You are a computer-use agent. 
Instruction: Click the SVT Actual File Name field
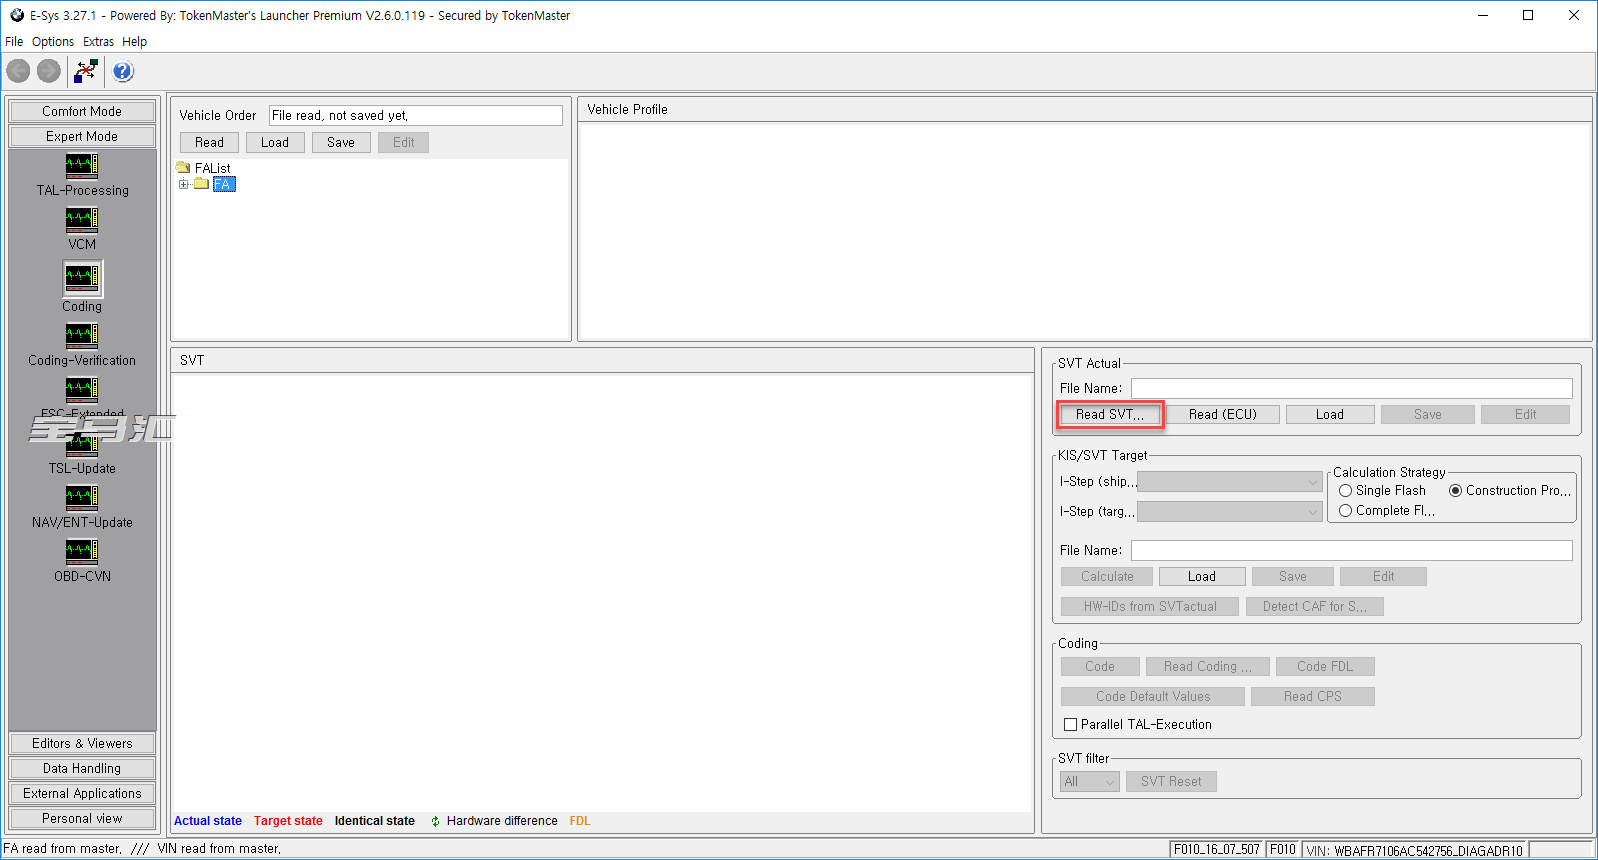click(x=1351, y=389)
